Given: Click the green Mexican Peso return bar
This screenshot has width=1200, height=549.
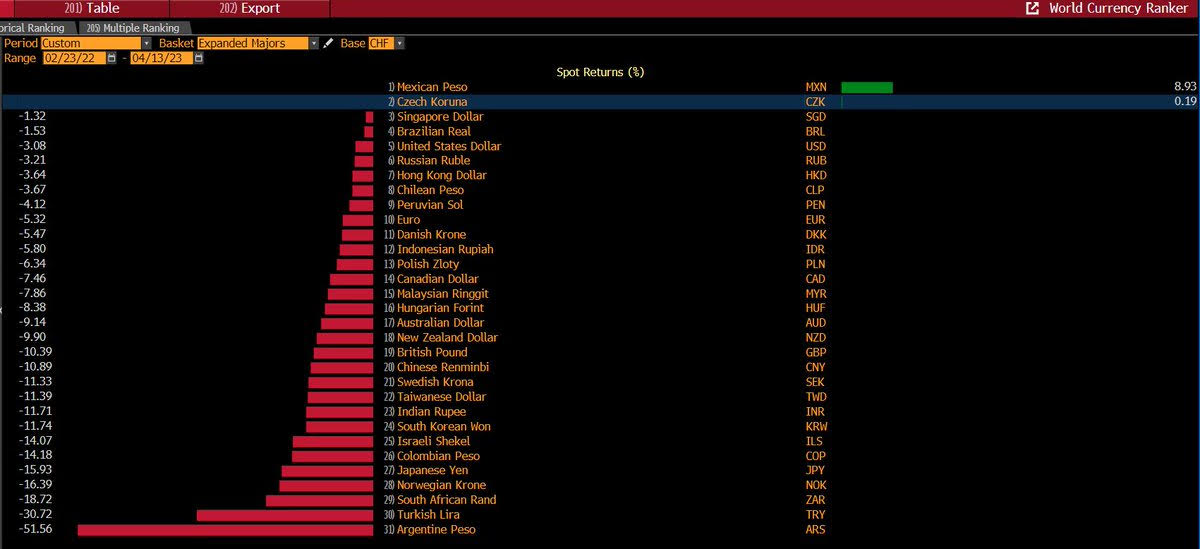Looking at the screenshot, I should [x=867, y=87].
